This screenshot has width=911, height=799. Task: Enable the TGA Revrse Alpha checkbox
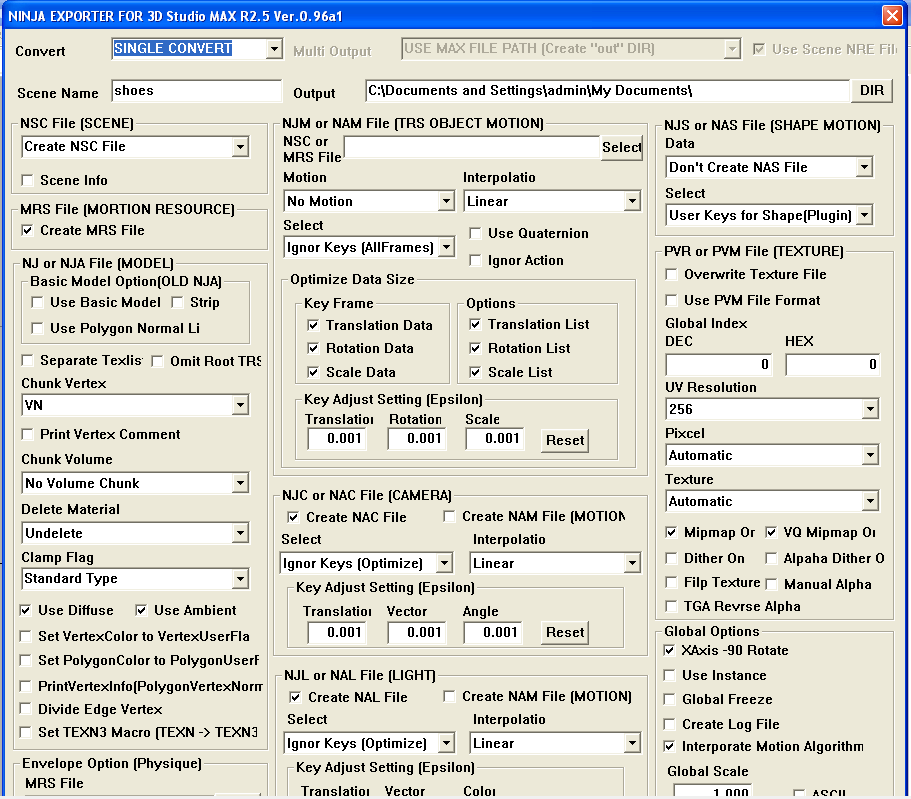click(x=671, y=606)
